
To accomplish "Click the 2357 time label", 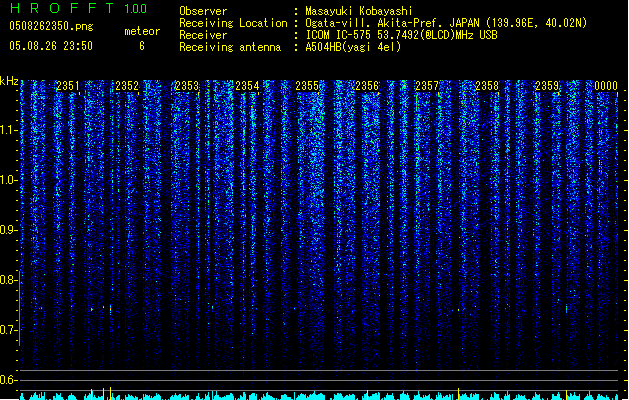I will tap(427, 86).
